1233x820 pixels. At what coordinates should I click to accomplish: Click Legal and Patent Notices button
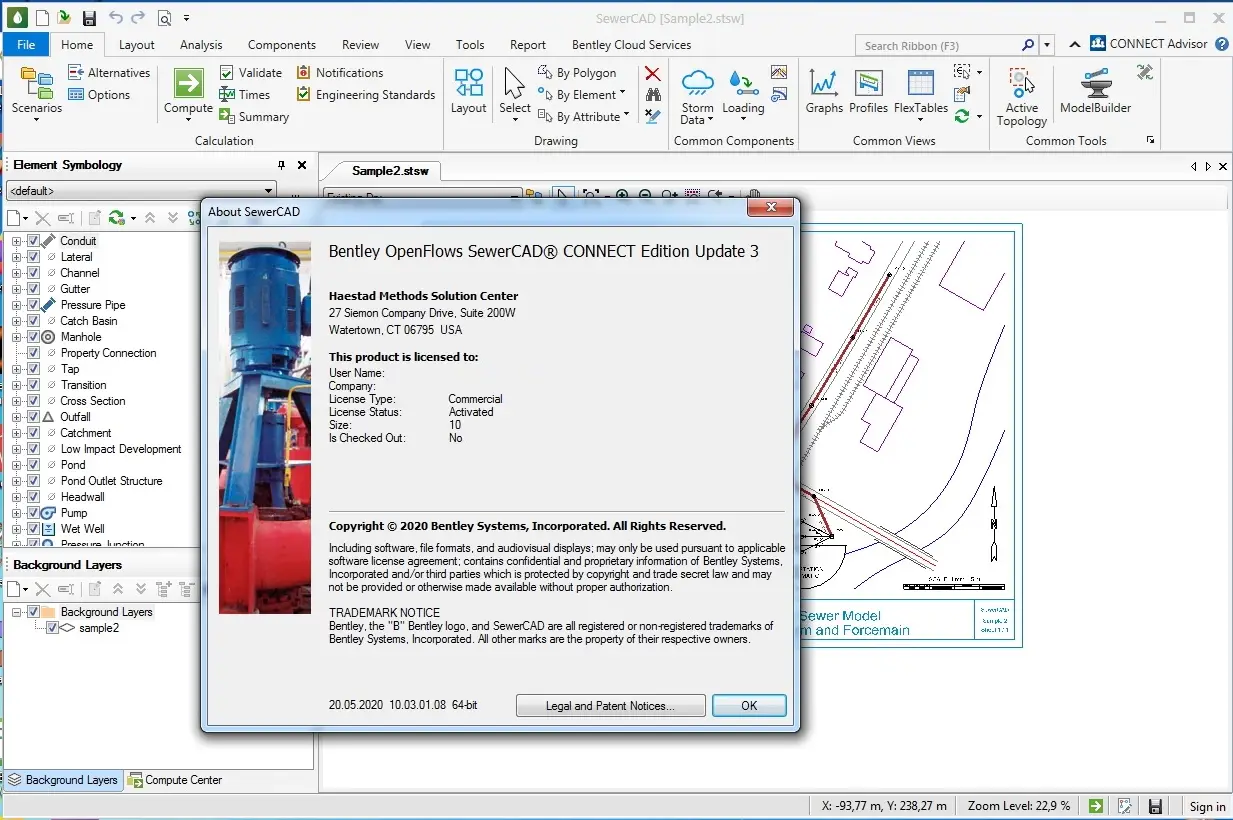click(610, 706)
